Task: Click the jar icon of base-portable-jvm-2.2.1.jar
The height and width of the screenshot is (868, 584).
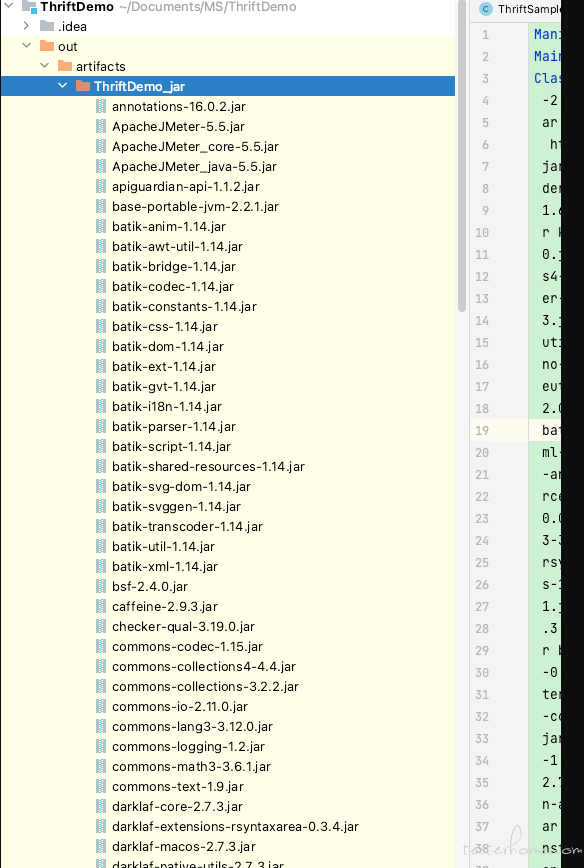Action: pos(101,206)
